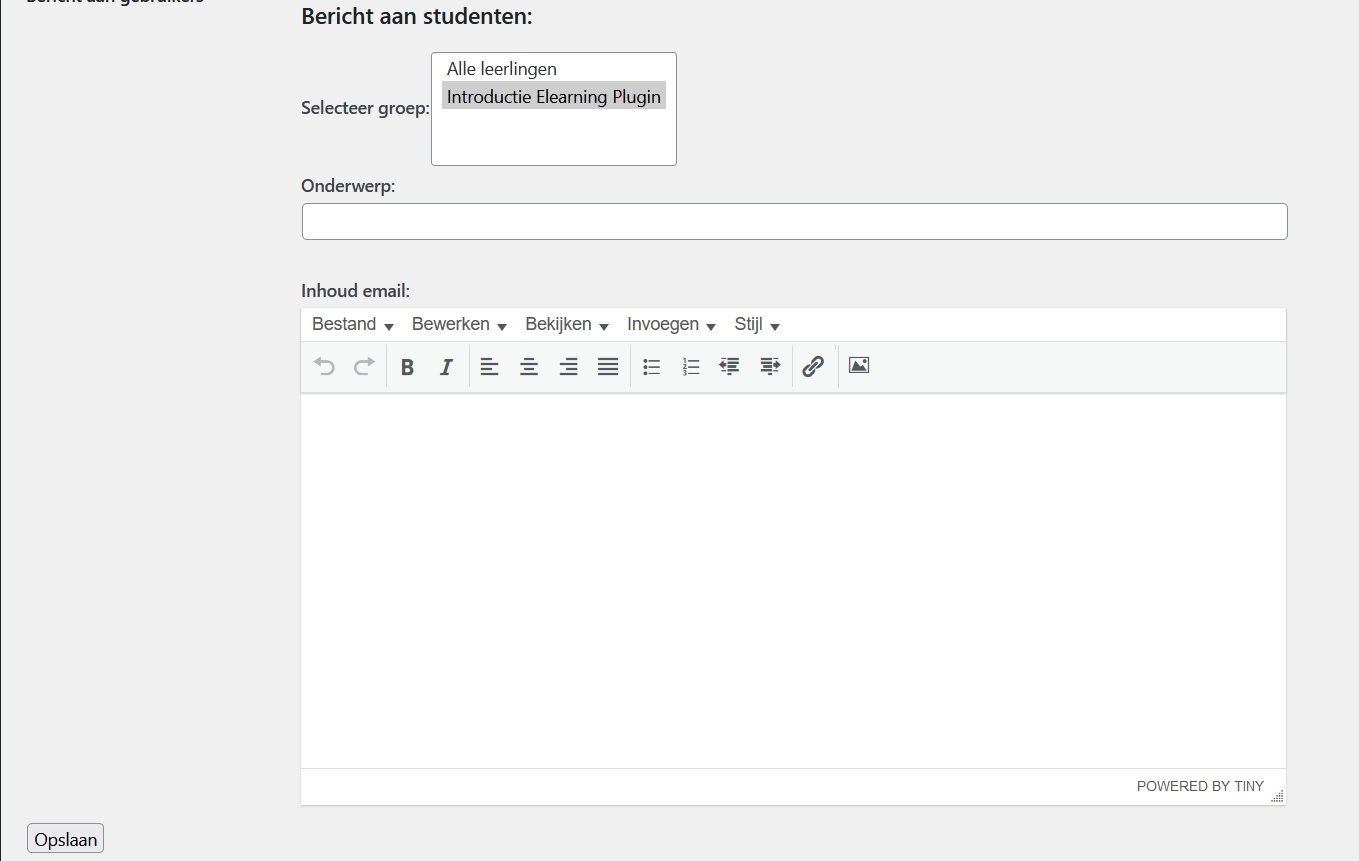Insert a bulleted list

(x=652, y=367)
